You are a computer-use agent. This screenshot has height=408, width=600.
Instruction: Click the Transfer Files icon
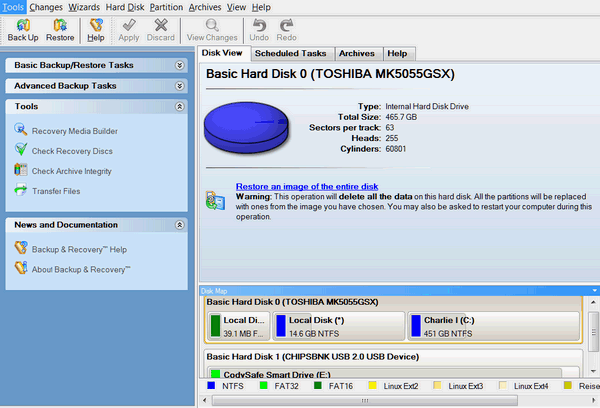coord(21,189)
